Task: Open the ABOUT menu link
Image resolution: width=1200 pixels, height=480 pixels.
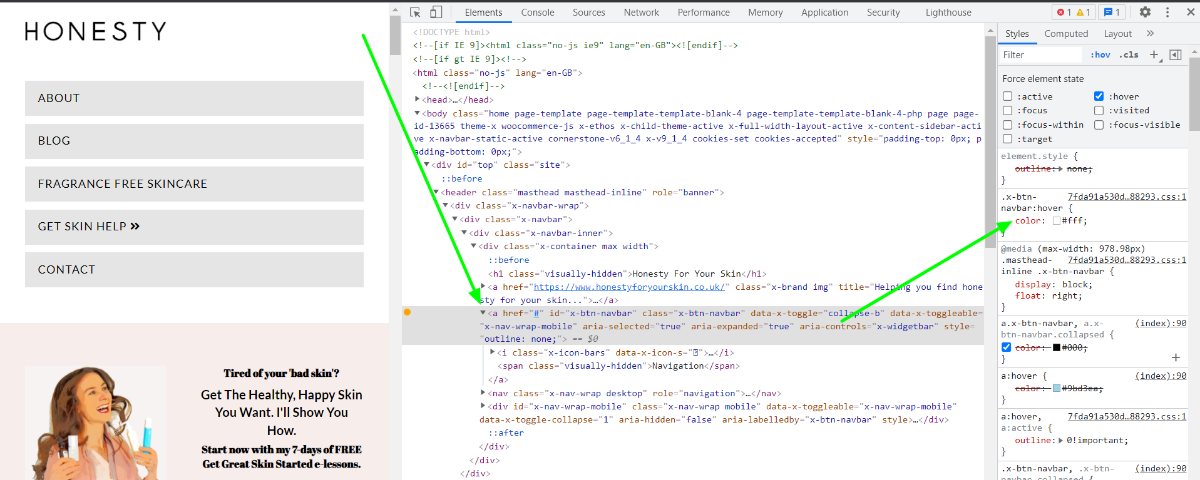Action: (195, 98)
